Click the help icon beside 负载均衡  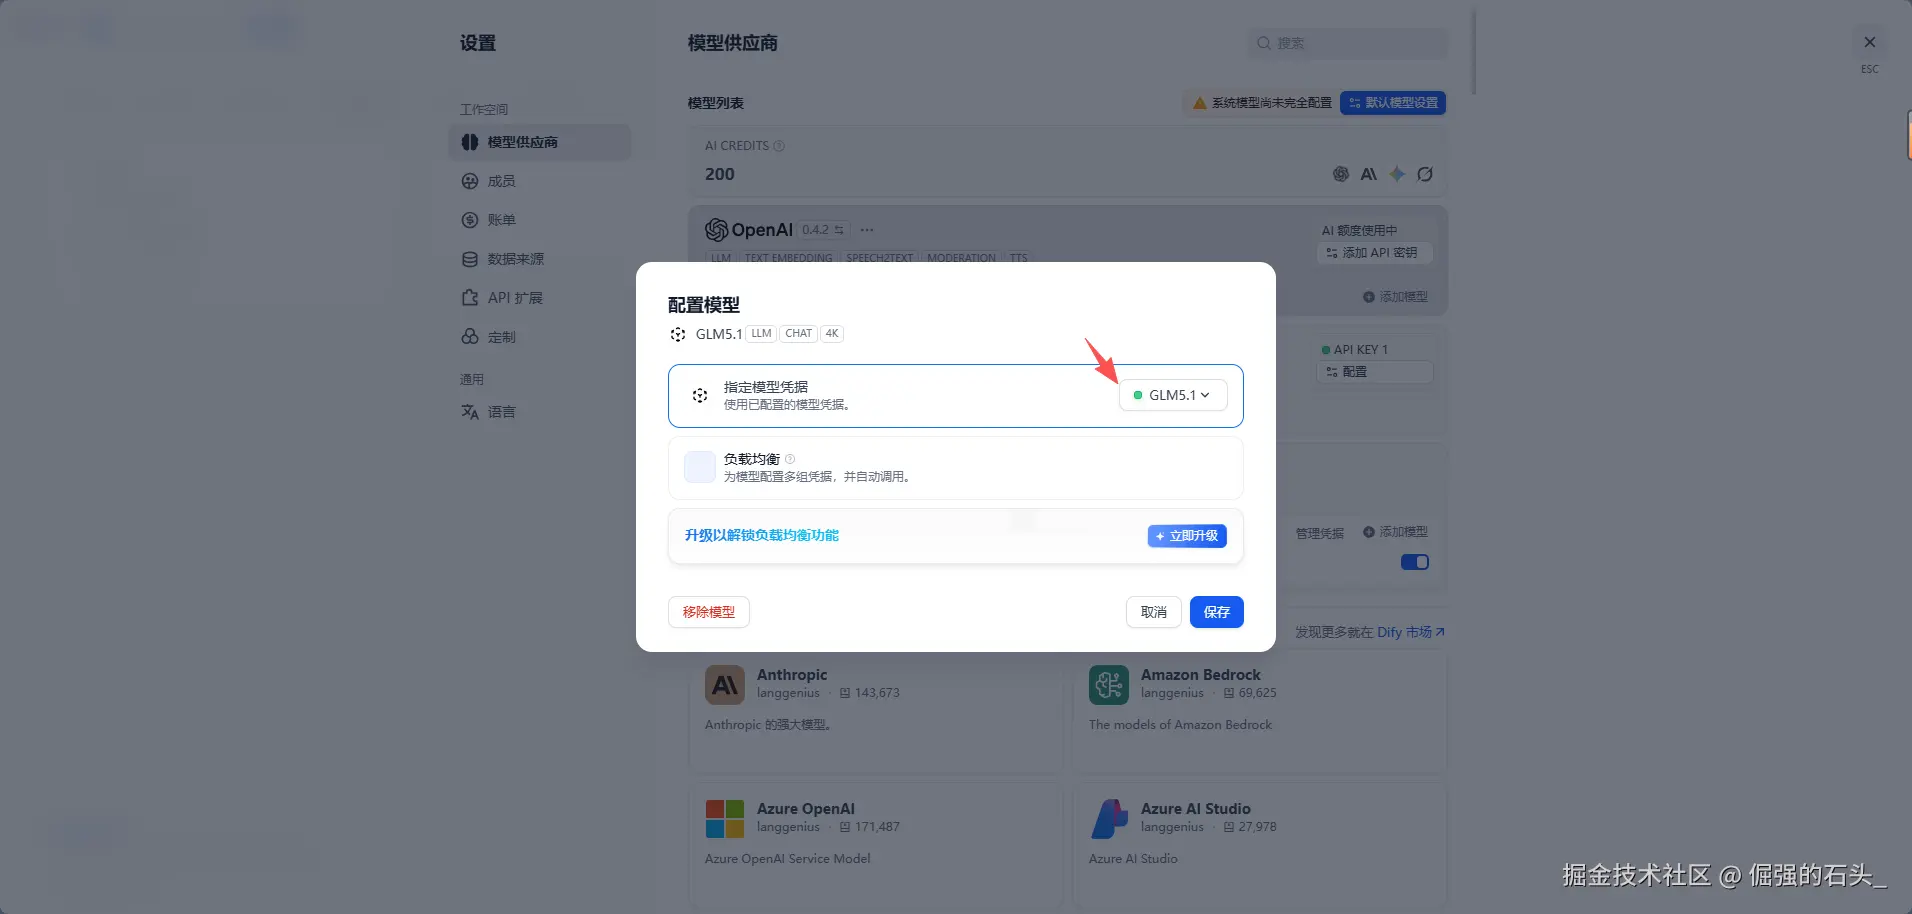[790, 459]
